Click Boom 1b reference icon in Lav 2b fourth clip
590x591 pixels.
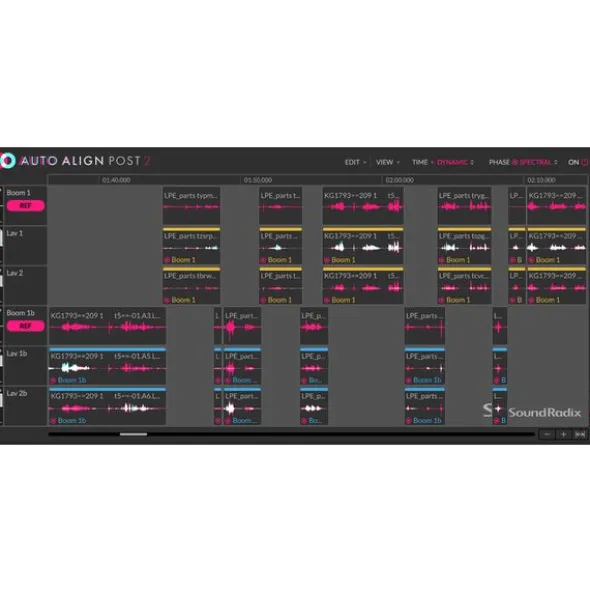[408, 421]
